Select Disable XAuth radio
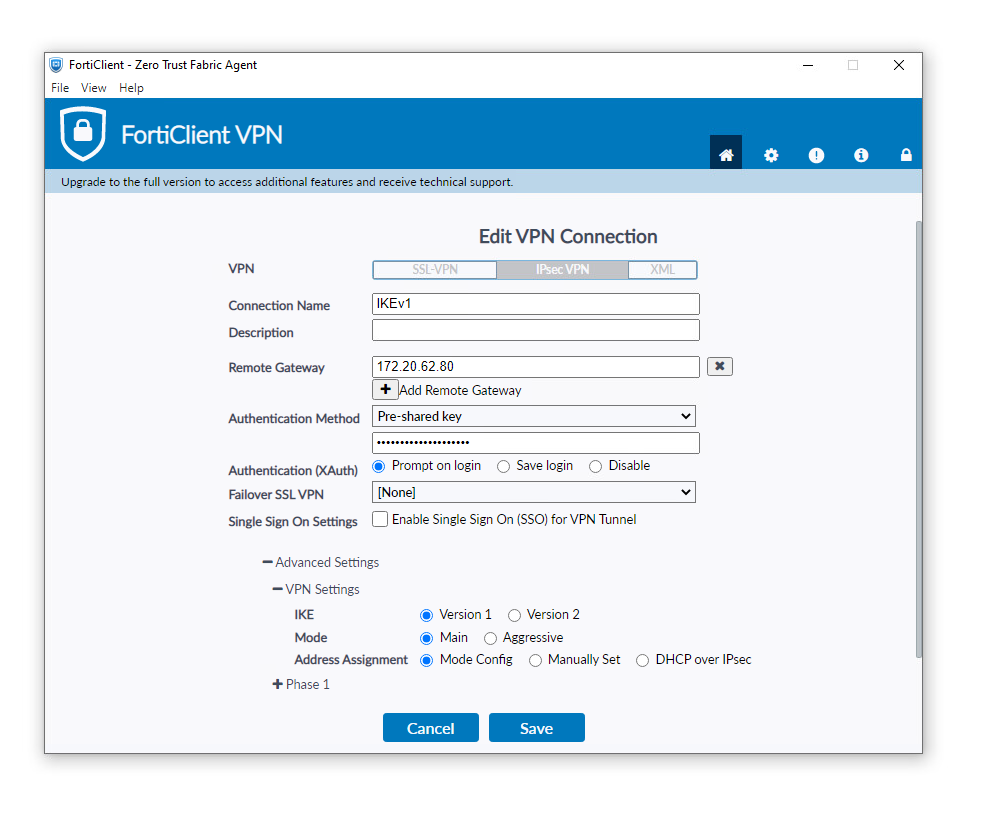The width and height of the screenshot is (981, 831). coord(595,467)
